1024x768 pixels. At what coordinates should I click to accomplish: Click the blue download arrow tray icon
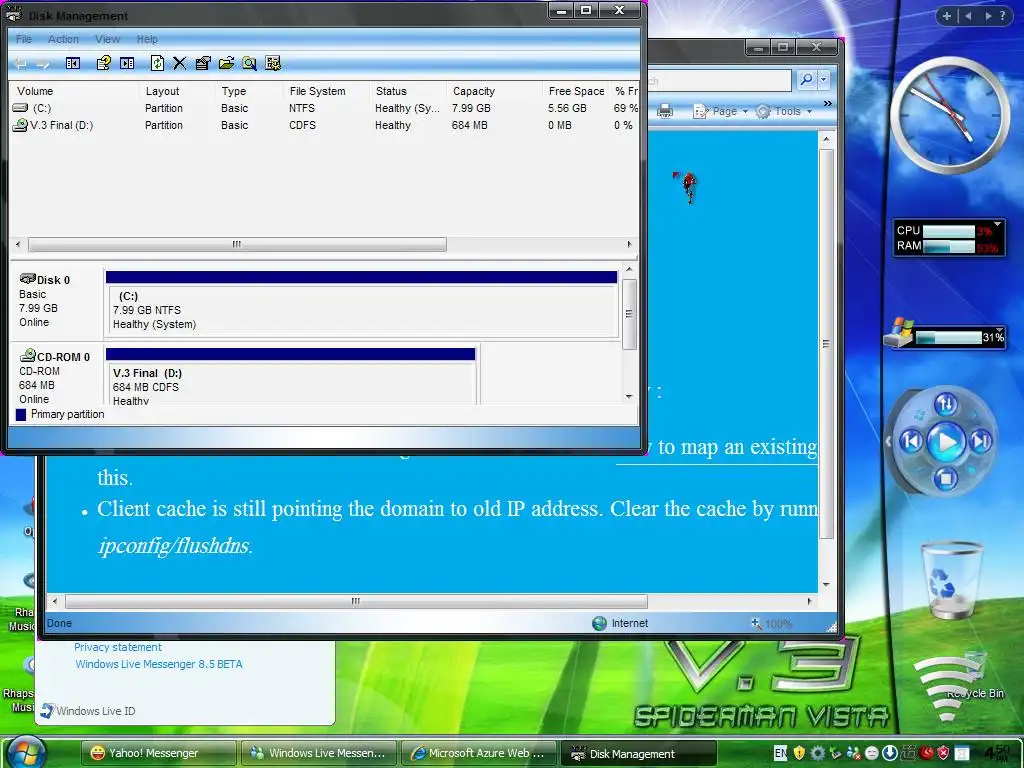click(889, 753)
